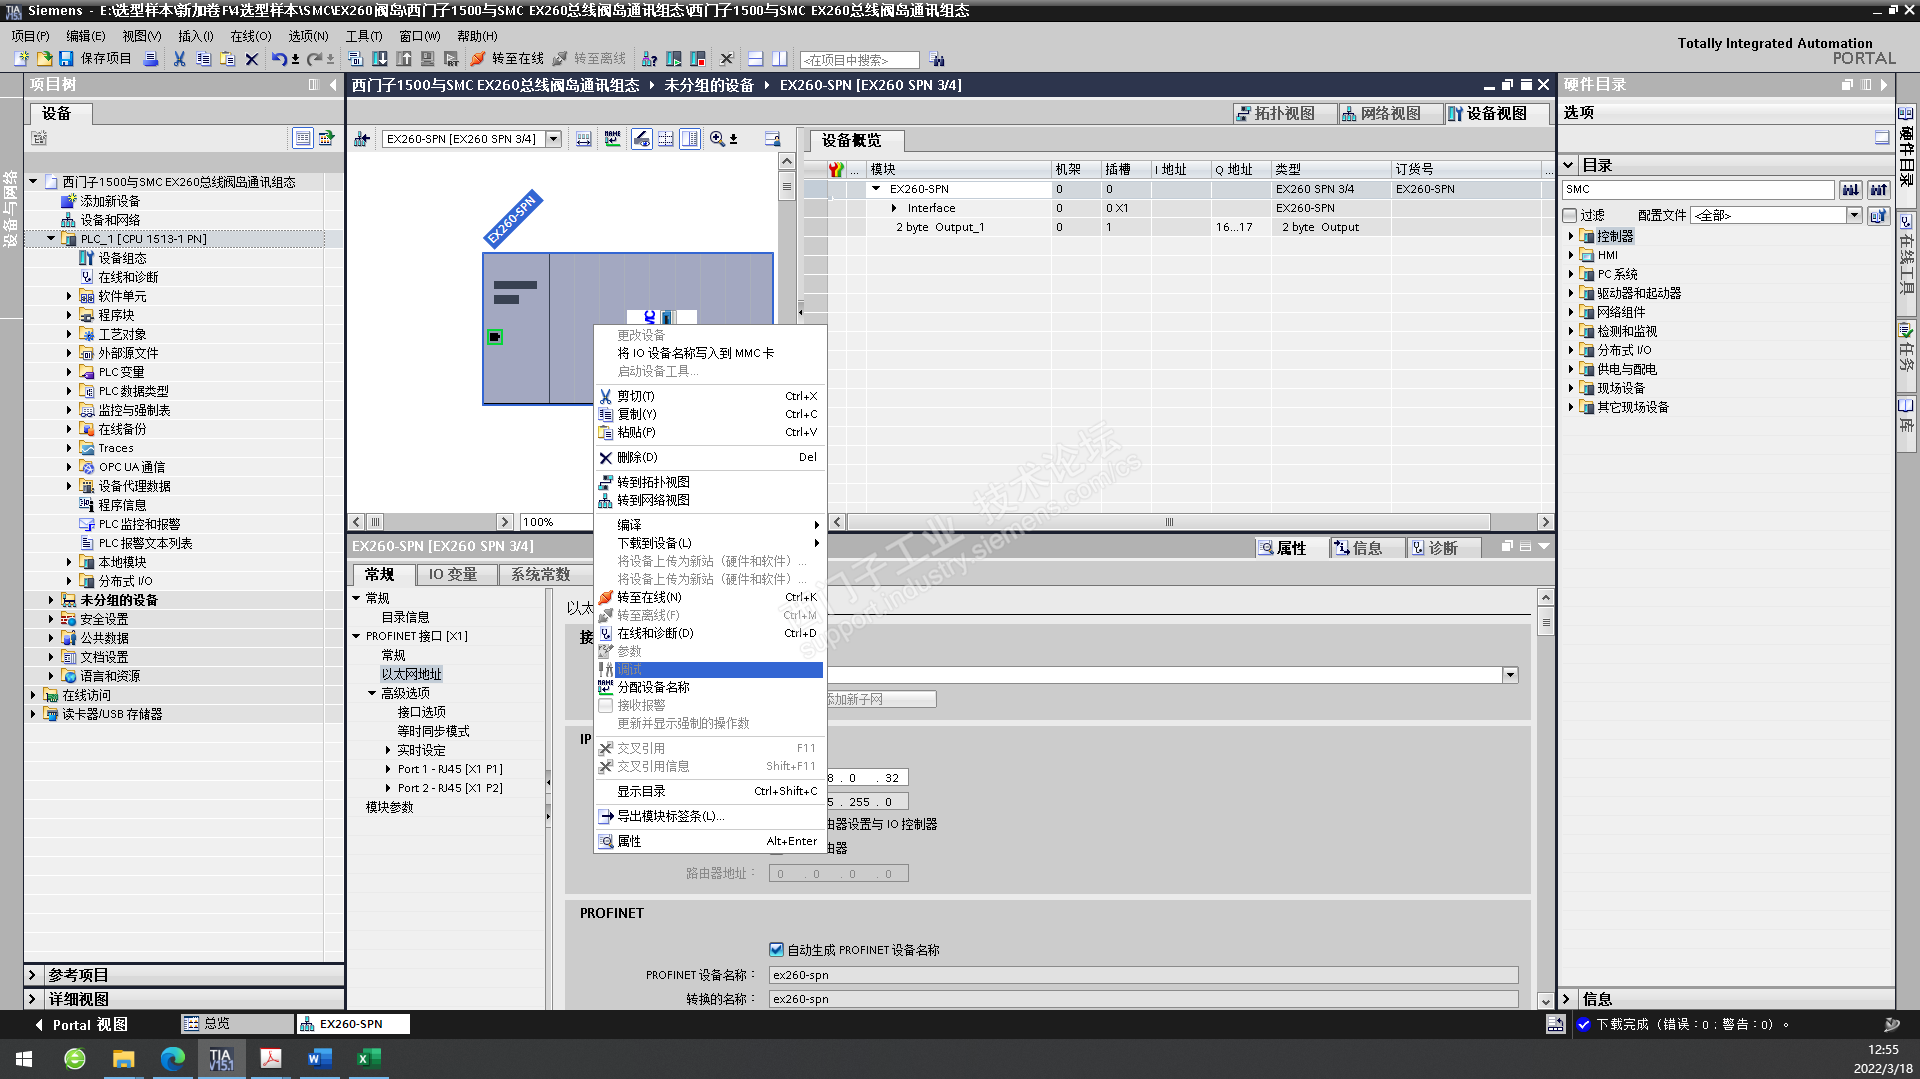Choose 转至在线(N) in the context menu
This screenshot has height=1079, width=1920.
[x=709, y=597]
